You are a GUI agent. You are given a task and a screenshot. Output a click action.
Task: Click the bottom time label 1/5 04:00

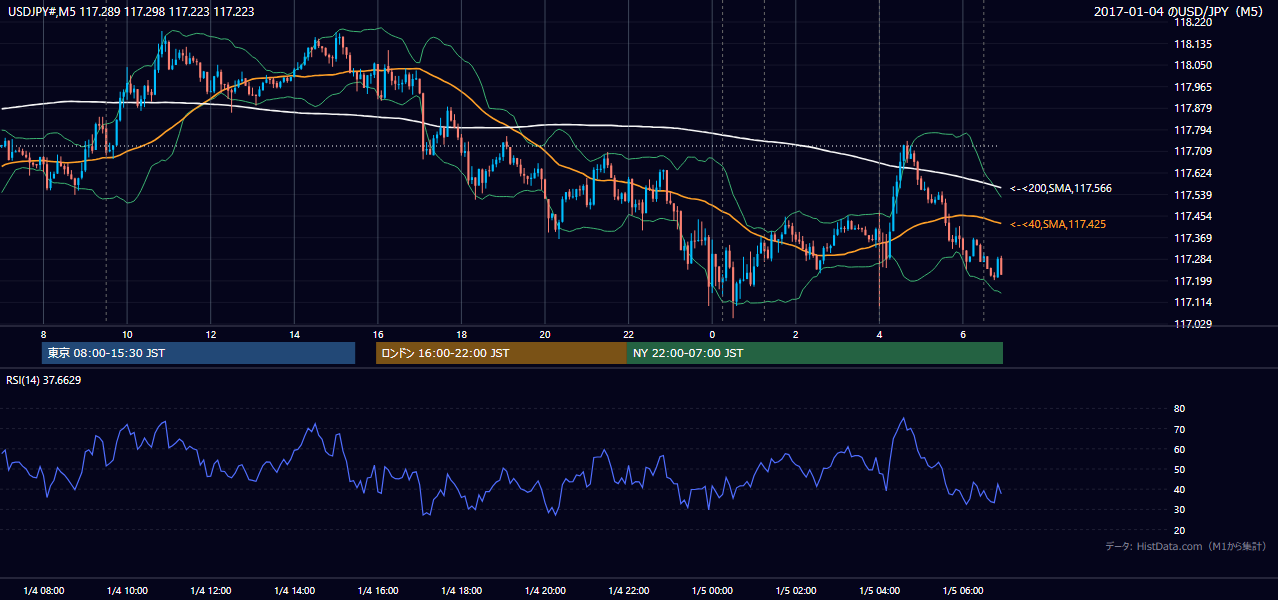879,591
